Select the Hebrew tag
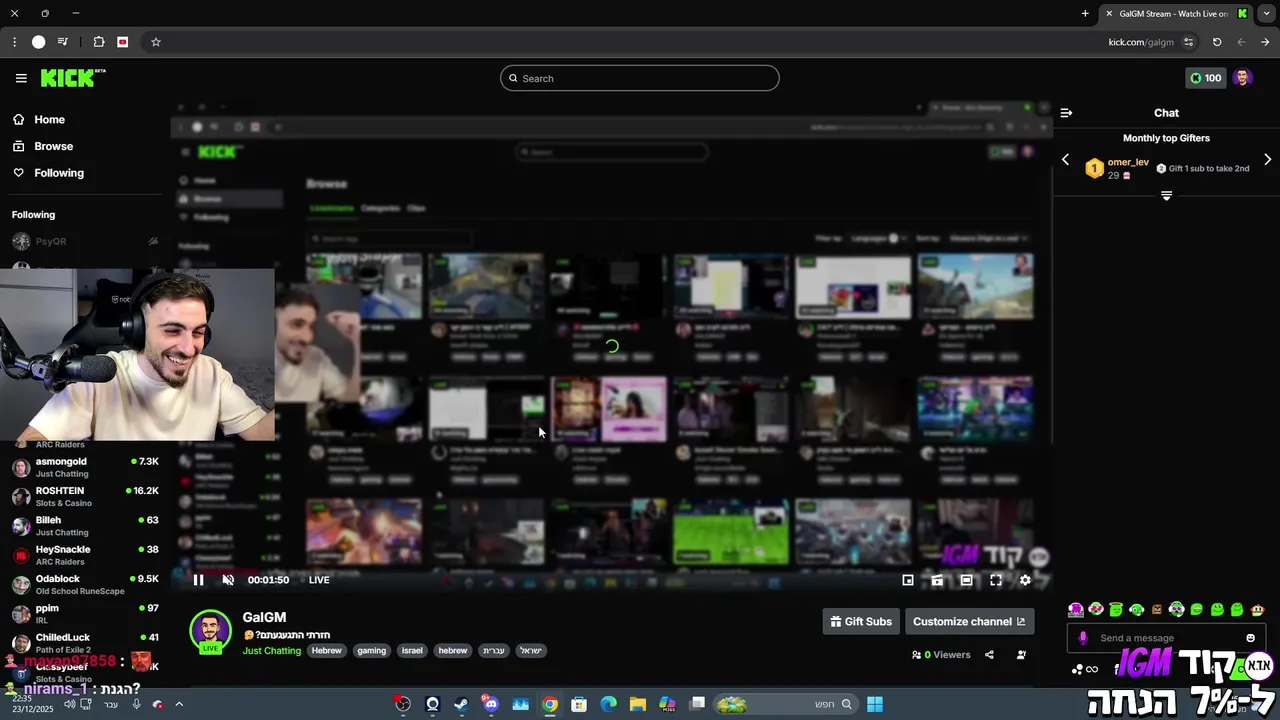Screen dimensions: 1280x720 pyautogui.click(x=326, y=651)
